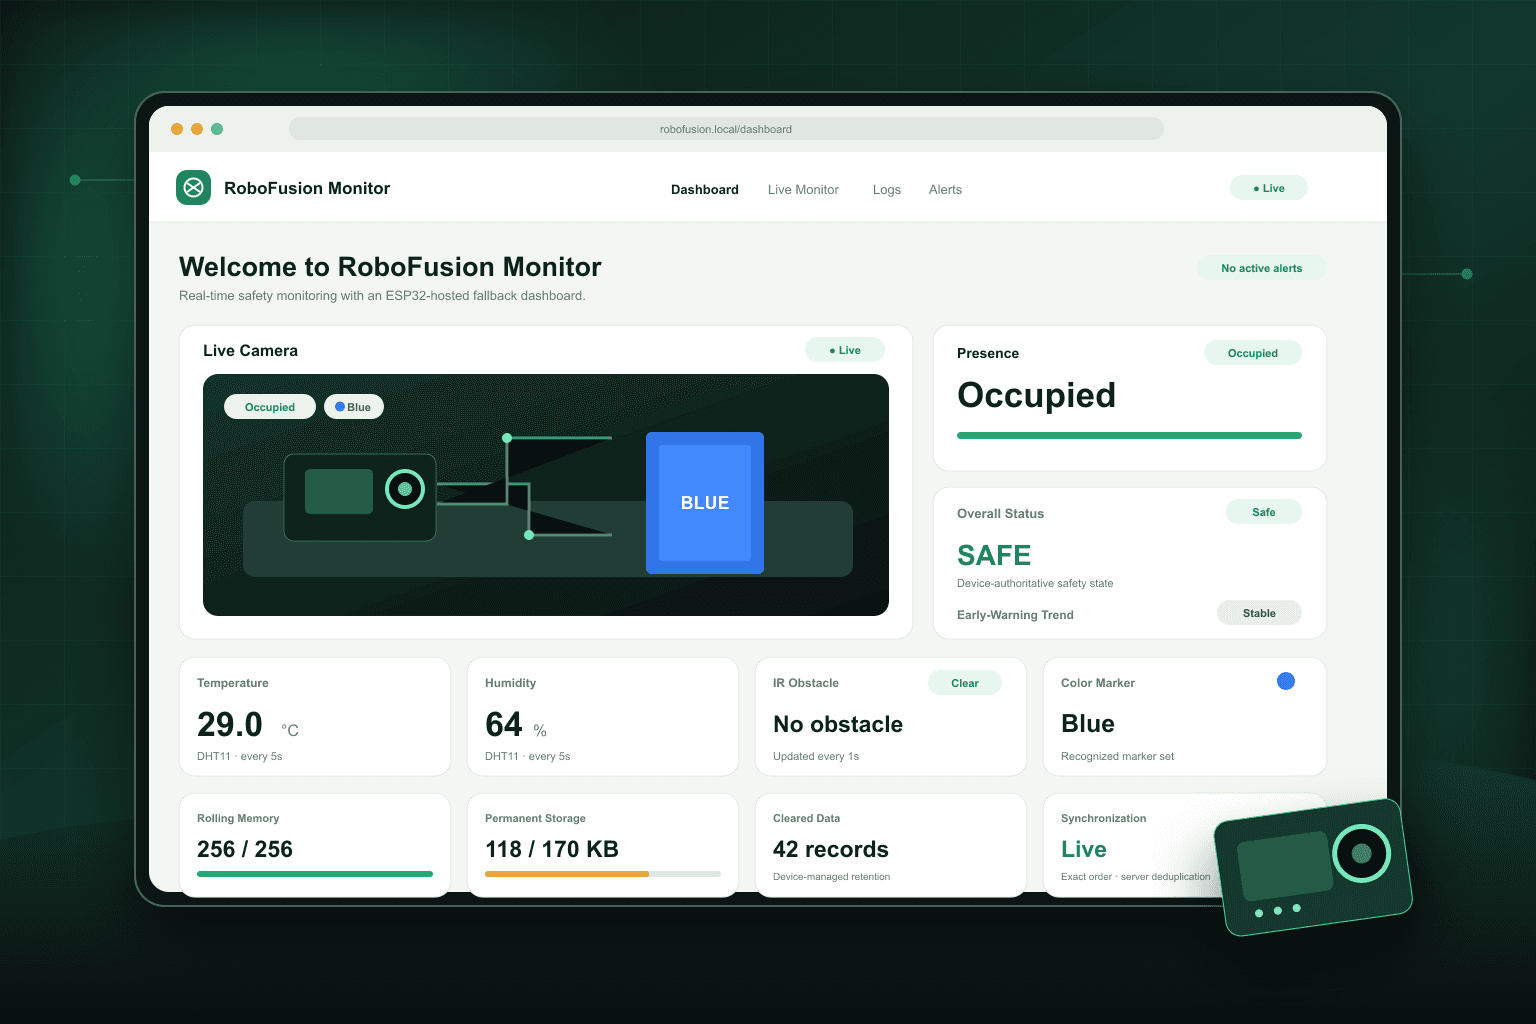The height and width of the screenshot is (1024, 1536).
Task: Click the Synchronization Live text
Action: tap(1084, 849)
